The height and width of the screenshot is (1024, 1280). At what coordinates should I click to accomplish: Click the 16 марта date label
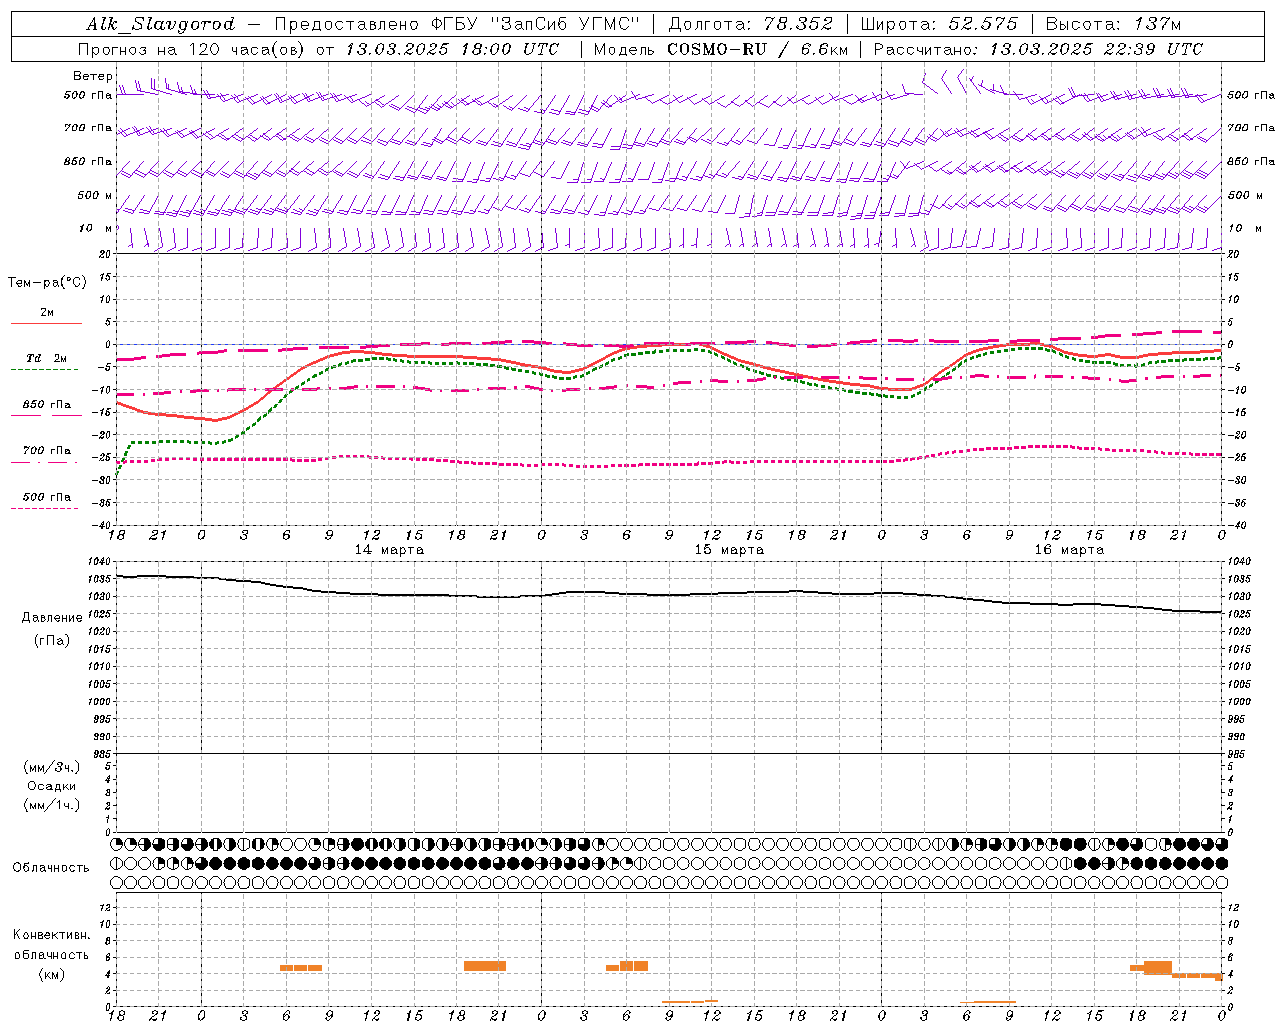pyautogui.click(x=1069, y=550)
